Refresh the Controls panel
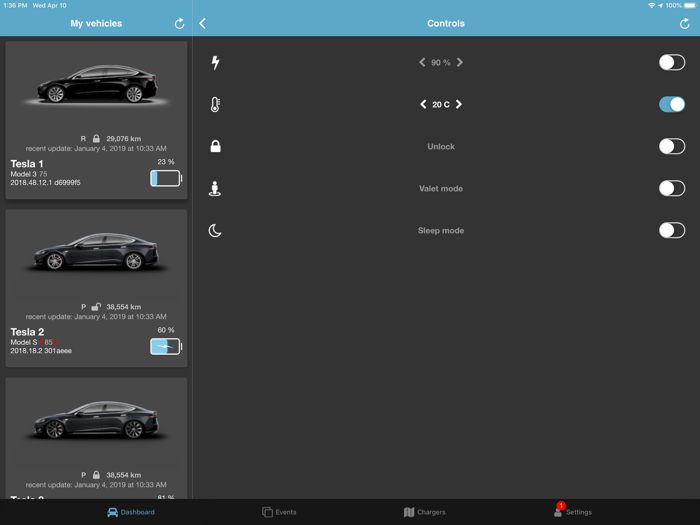700x525 pixels. 684,24
